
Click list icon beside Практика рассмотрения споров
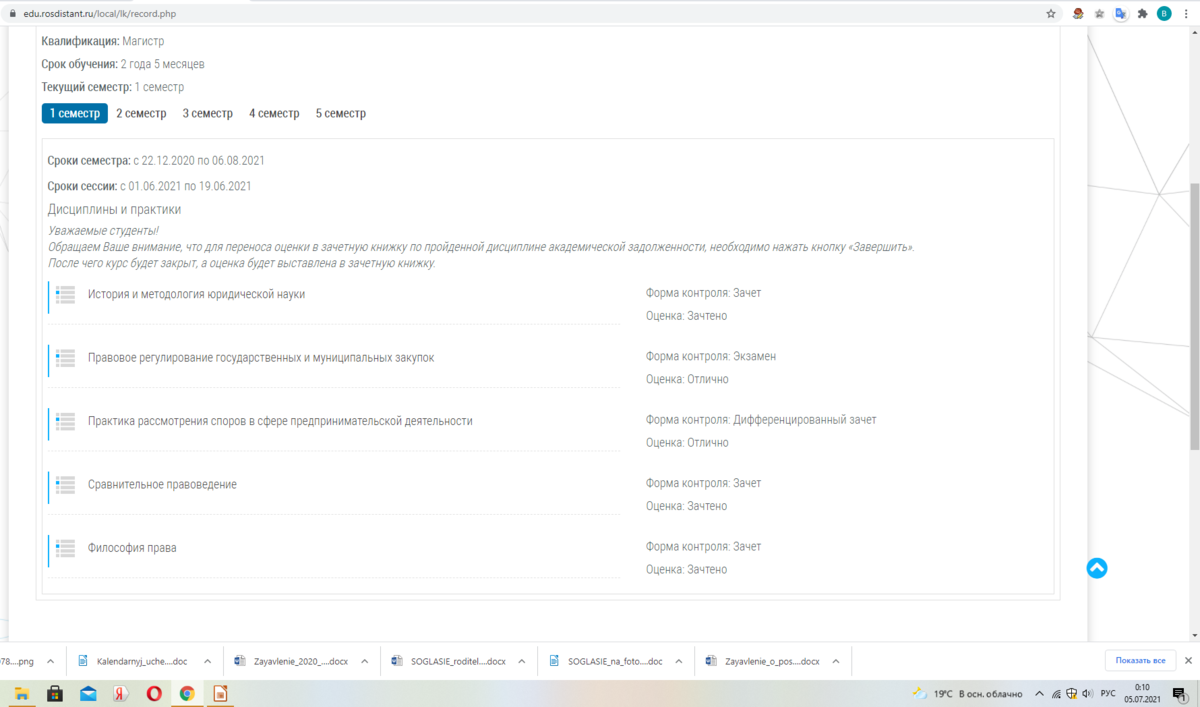tap(66, 422)
